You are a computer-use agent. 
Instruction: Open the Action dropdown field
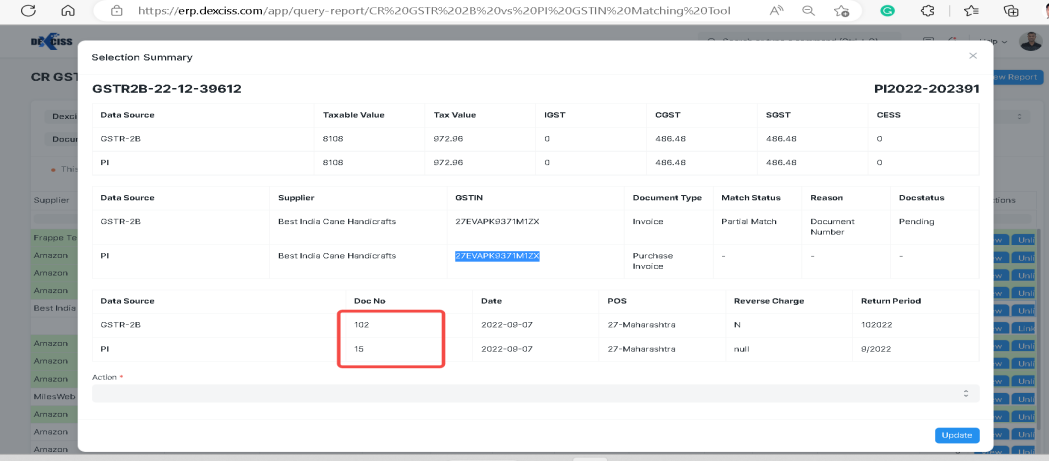(535, 394)
